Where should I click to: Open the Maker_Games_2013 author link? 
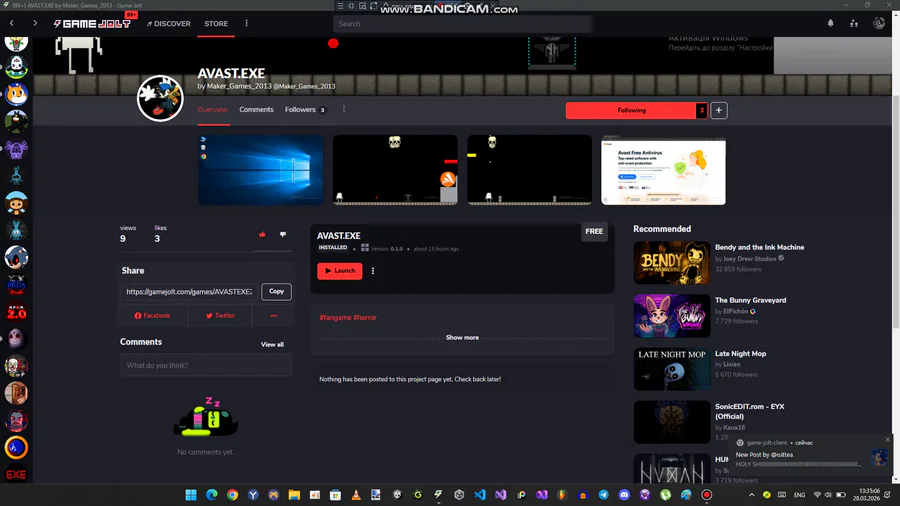pos(239,86)
